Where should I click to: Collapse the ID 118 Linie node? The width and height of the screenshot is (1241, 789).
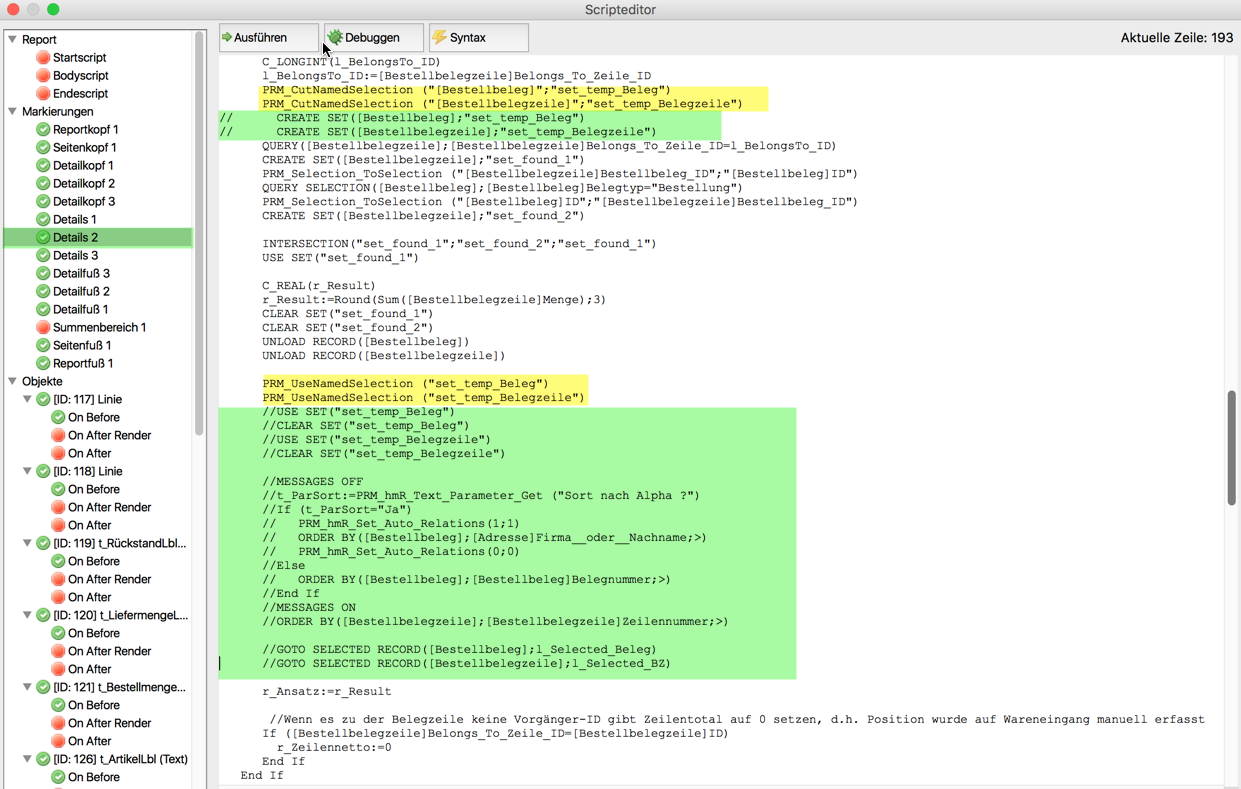(28, 472)
